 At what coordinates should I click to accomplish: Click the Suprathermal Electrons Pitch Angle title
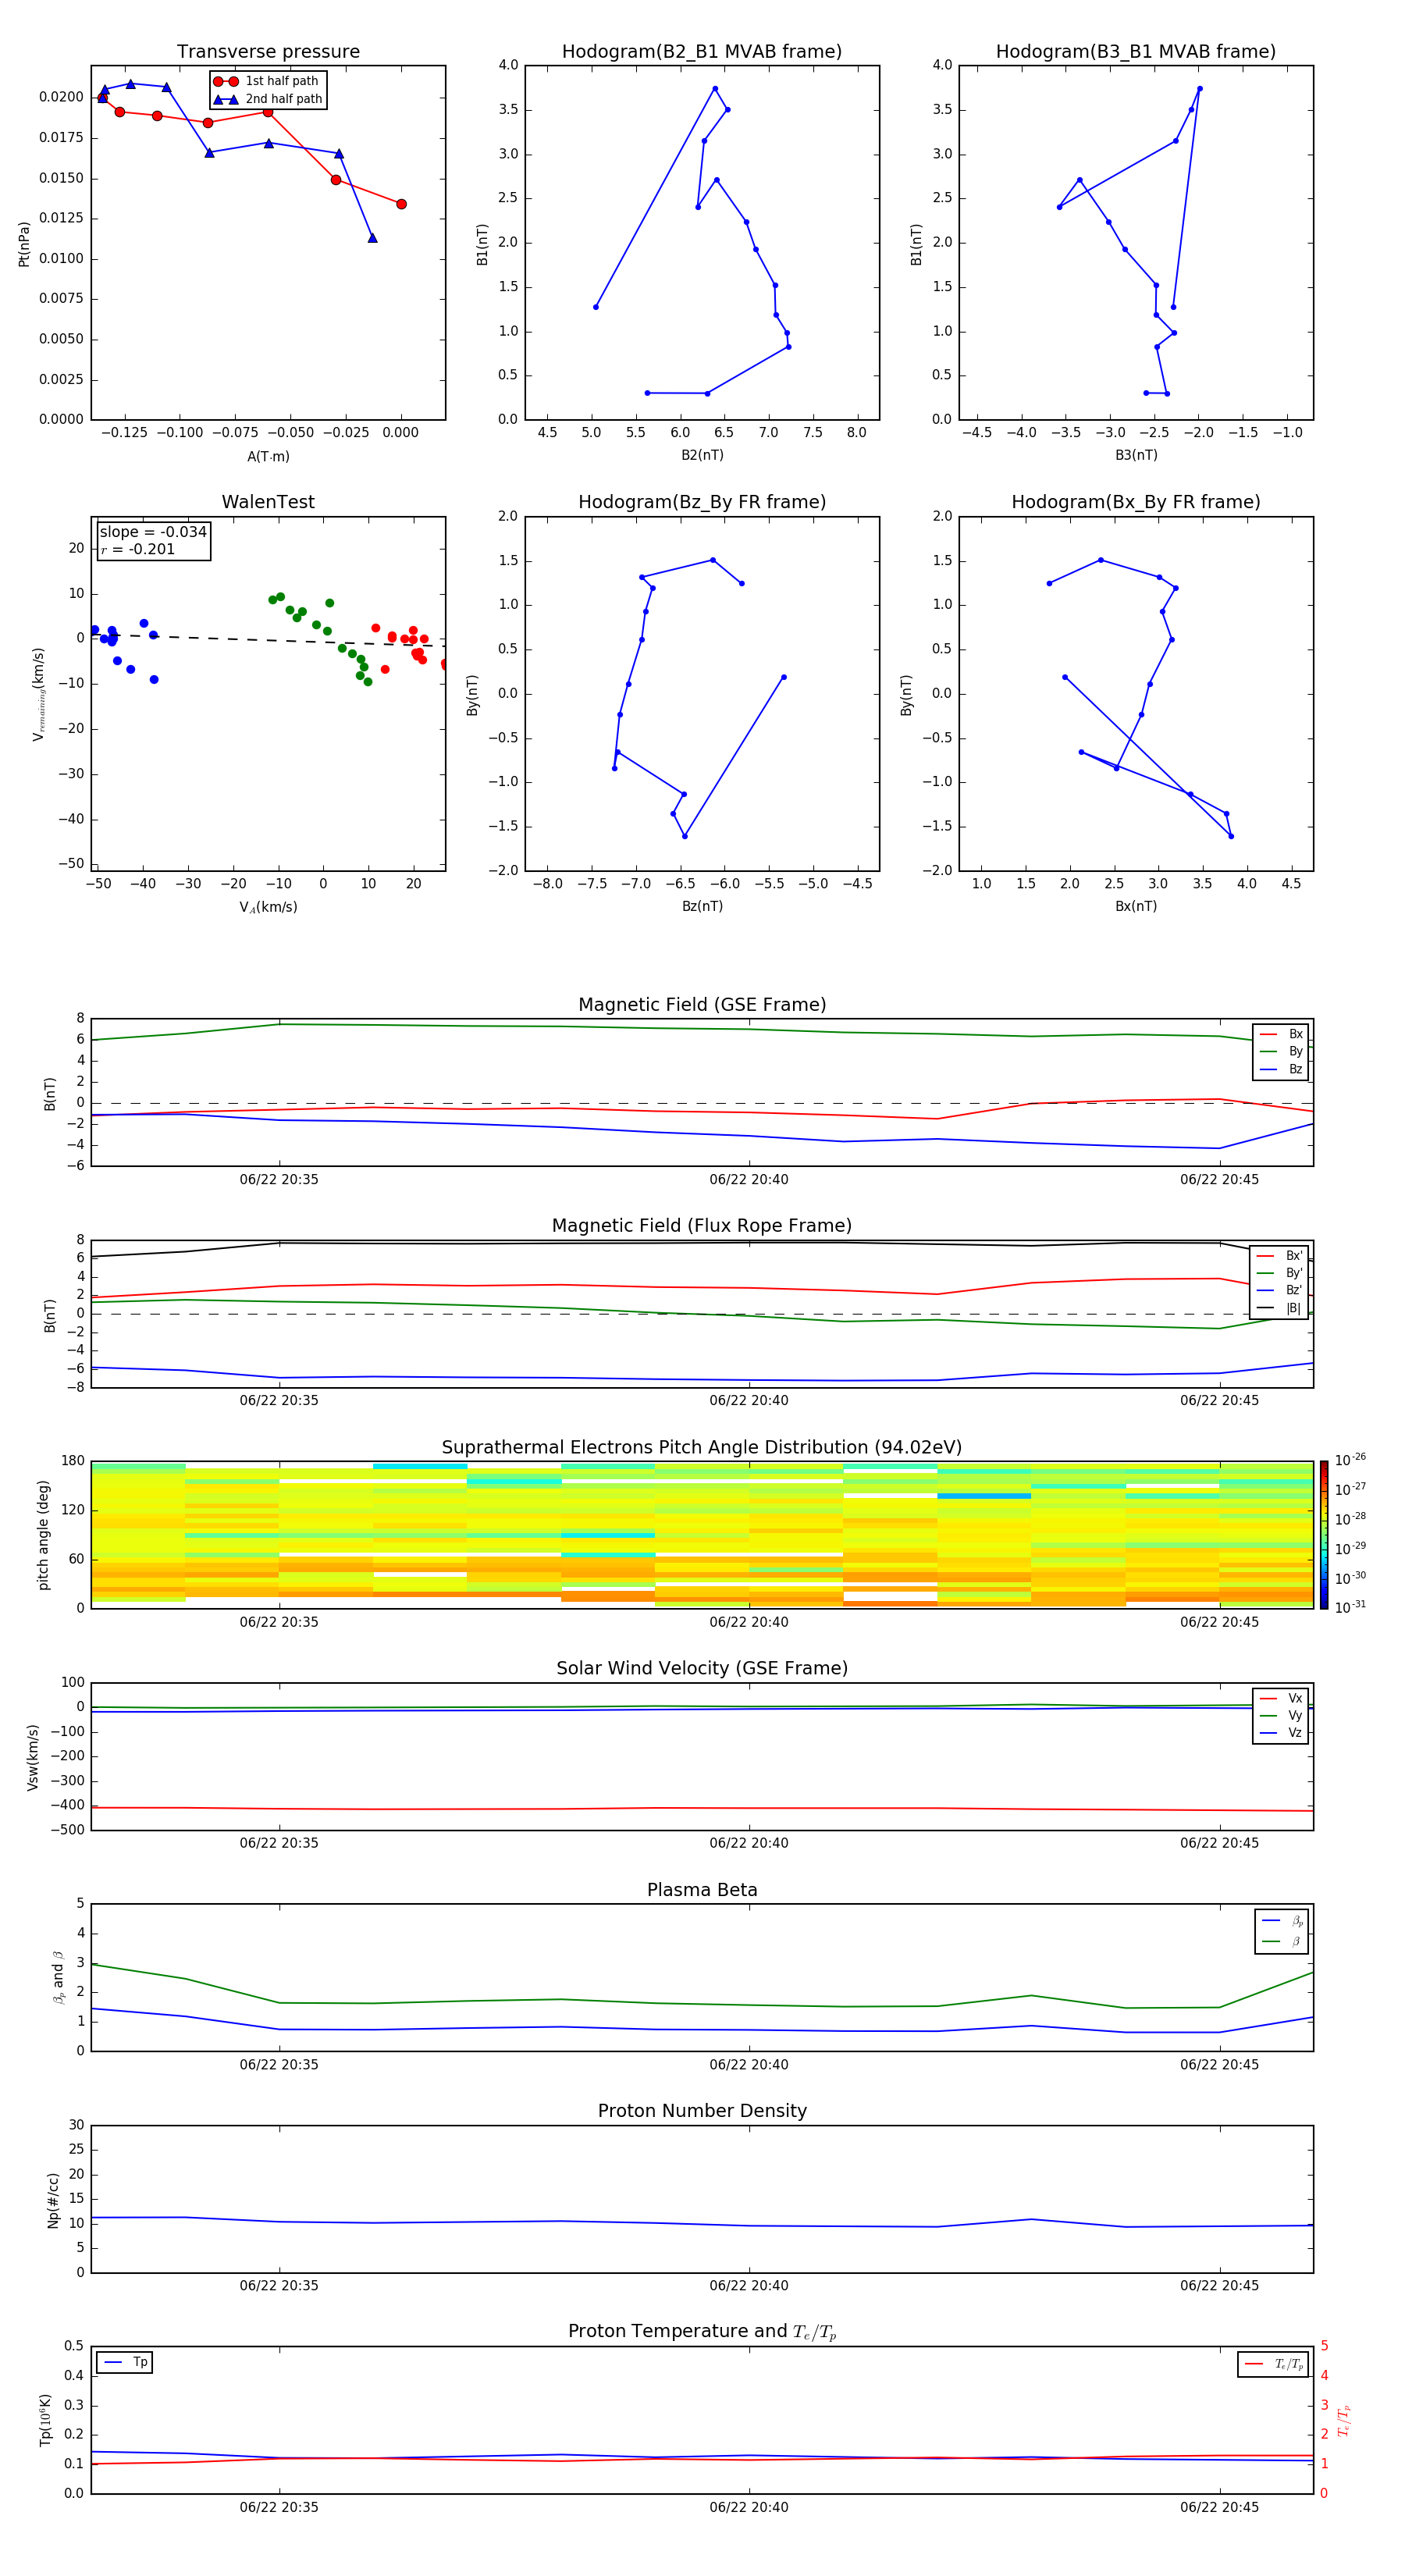click(702, 1448)
